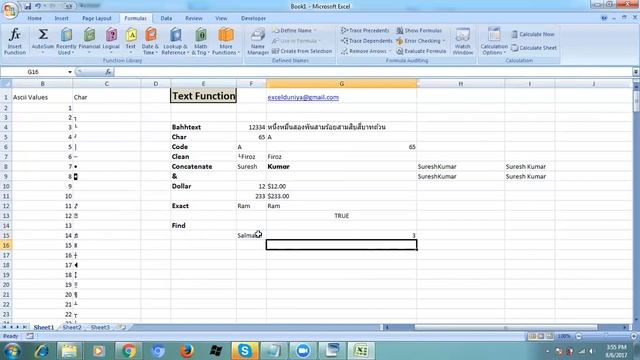Screen dimensions: 640x360
Task: Open the Name Manager
Action: point(258,41)
